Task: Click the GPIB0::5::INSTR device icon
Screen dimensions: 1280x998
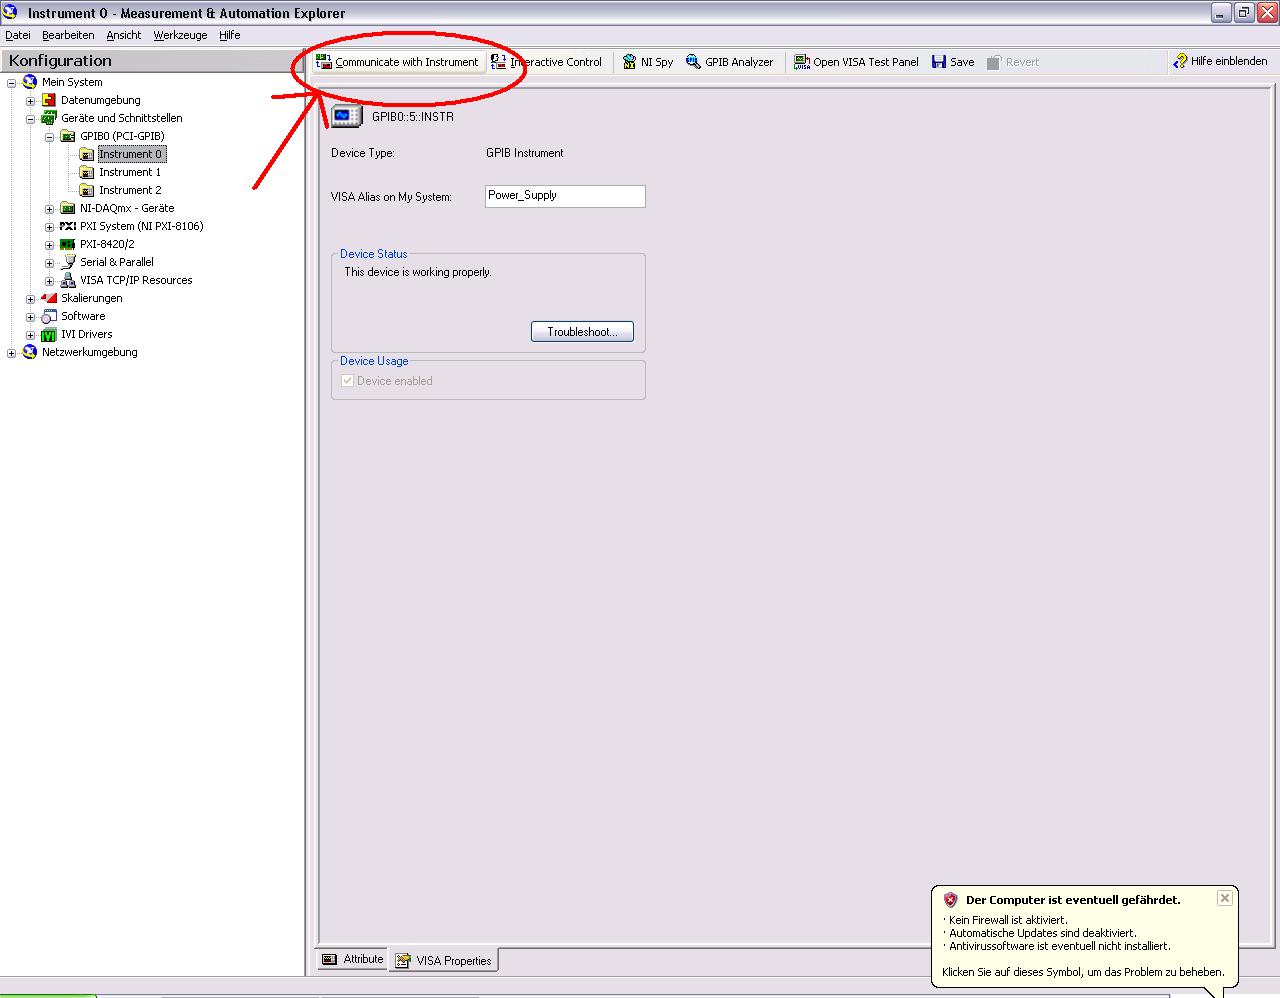Action: pyautogui.click(x=346, y=117)
